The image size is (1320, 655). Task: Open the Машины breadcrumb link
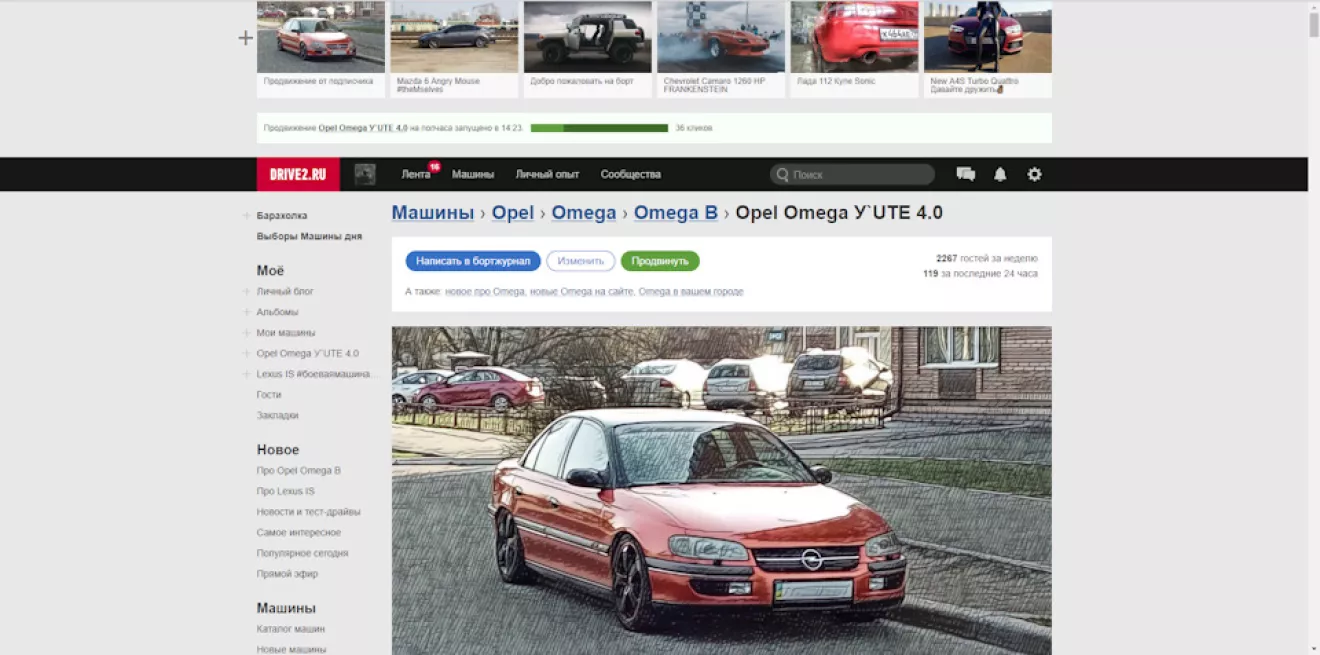[x=433, y=213]
